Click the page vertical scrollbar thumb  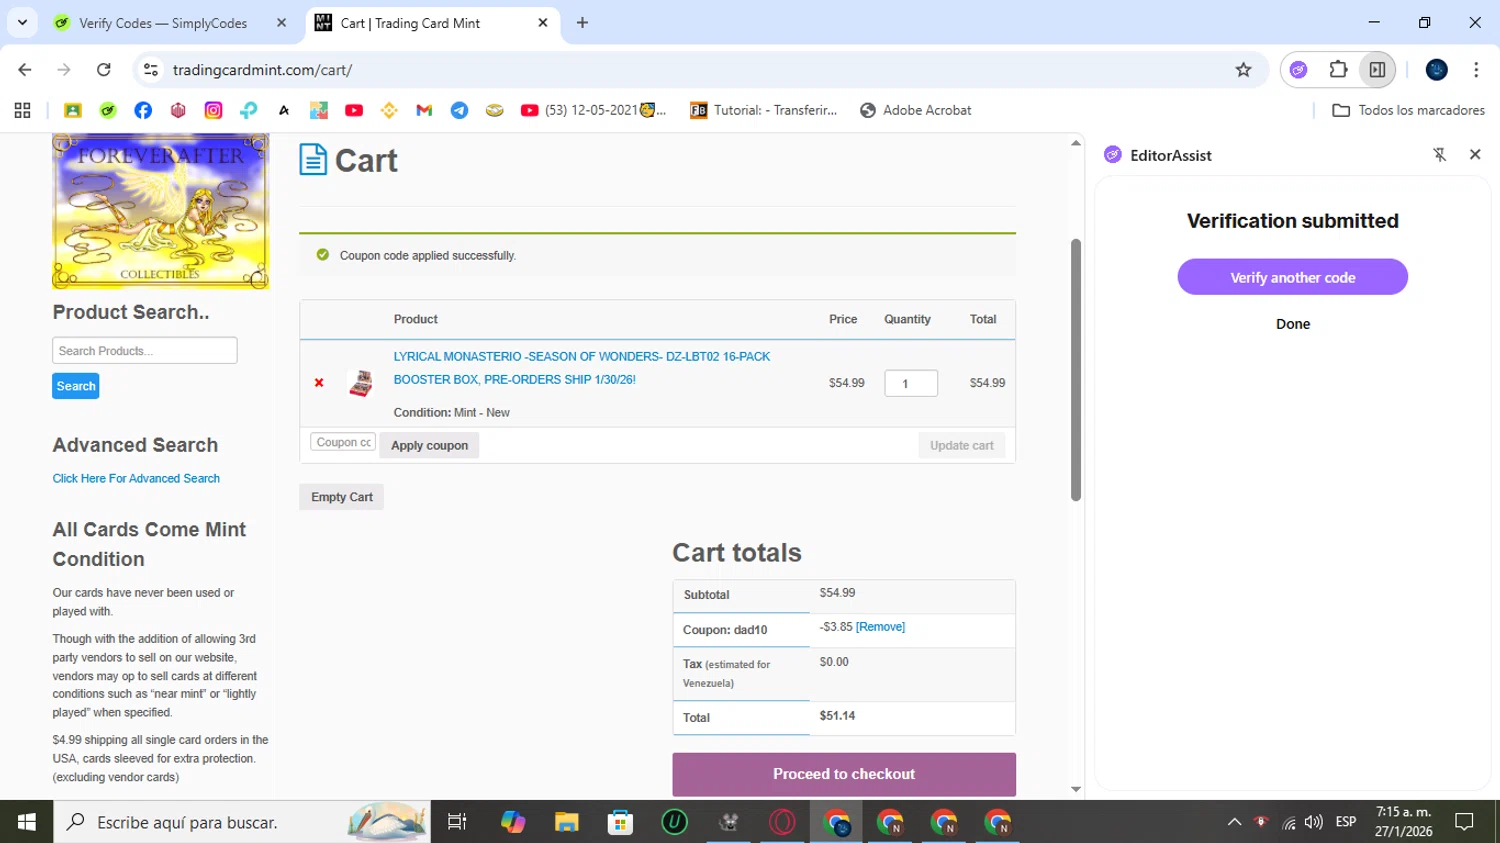tap(1076, 370)
